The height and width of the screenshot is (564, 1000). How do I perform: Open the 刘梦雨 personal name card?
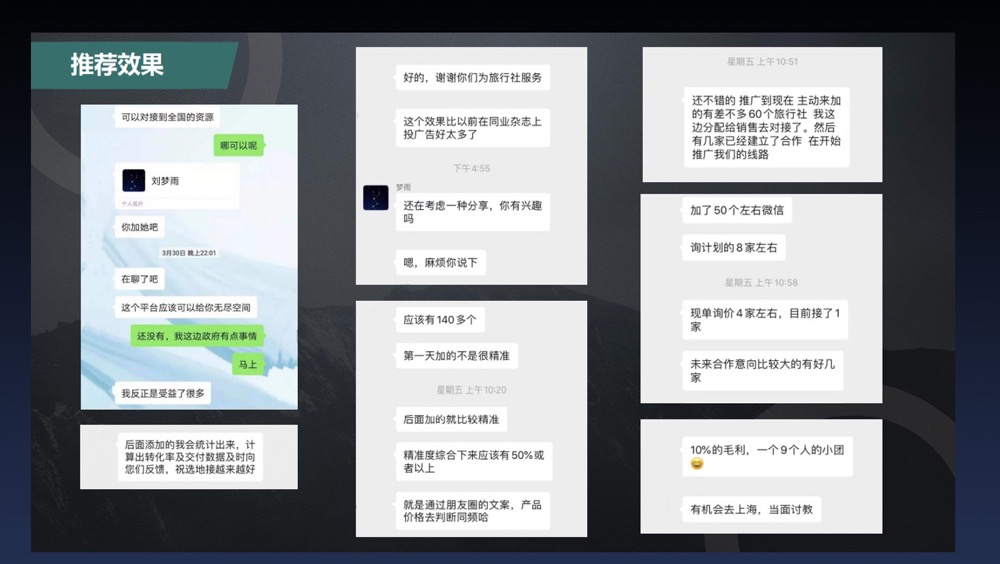pyautogui.click(x=177, y=186)
